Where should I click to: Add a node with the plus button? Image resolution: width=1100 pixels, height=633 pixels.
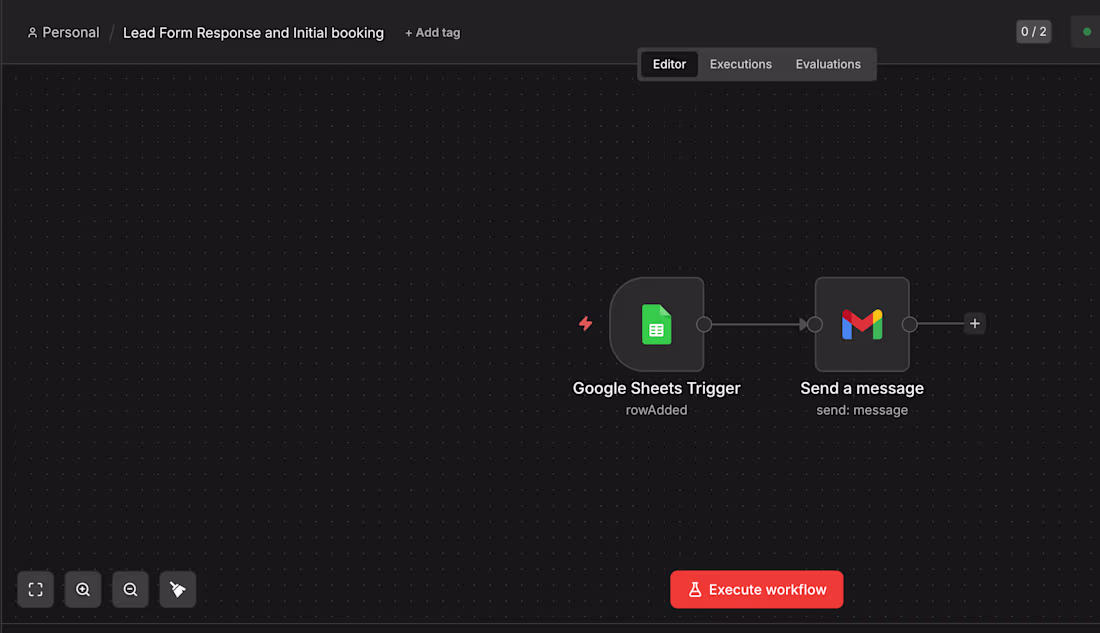coord(975,324)
